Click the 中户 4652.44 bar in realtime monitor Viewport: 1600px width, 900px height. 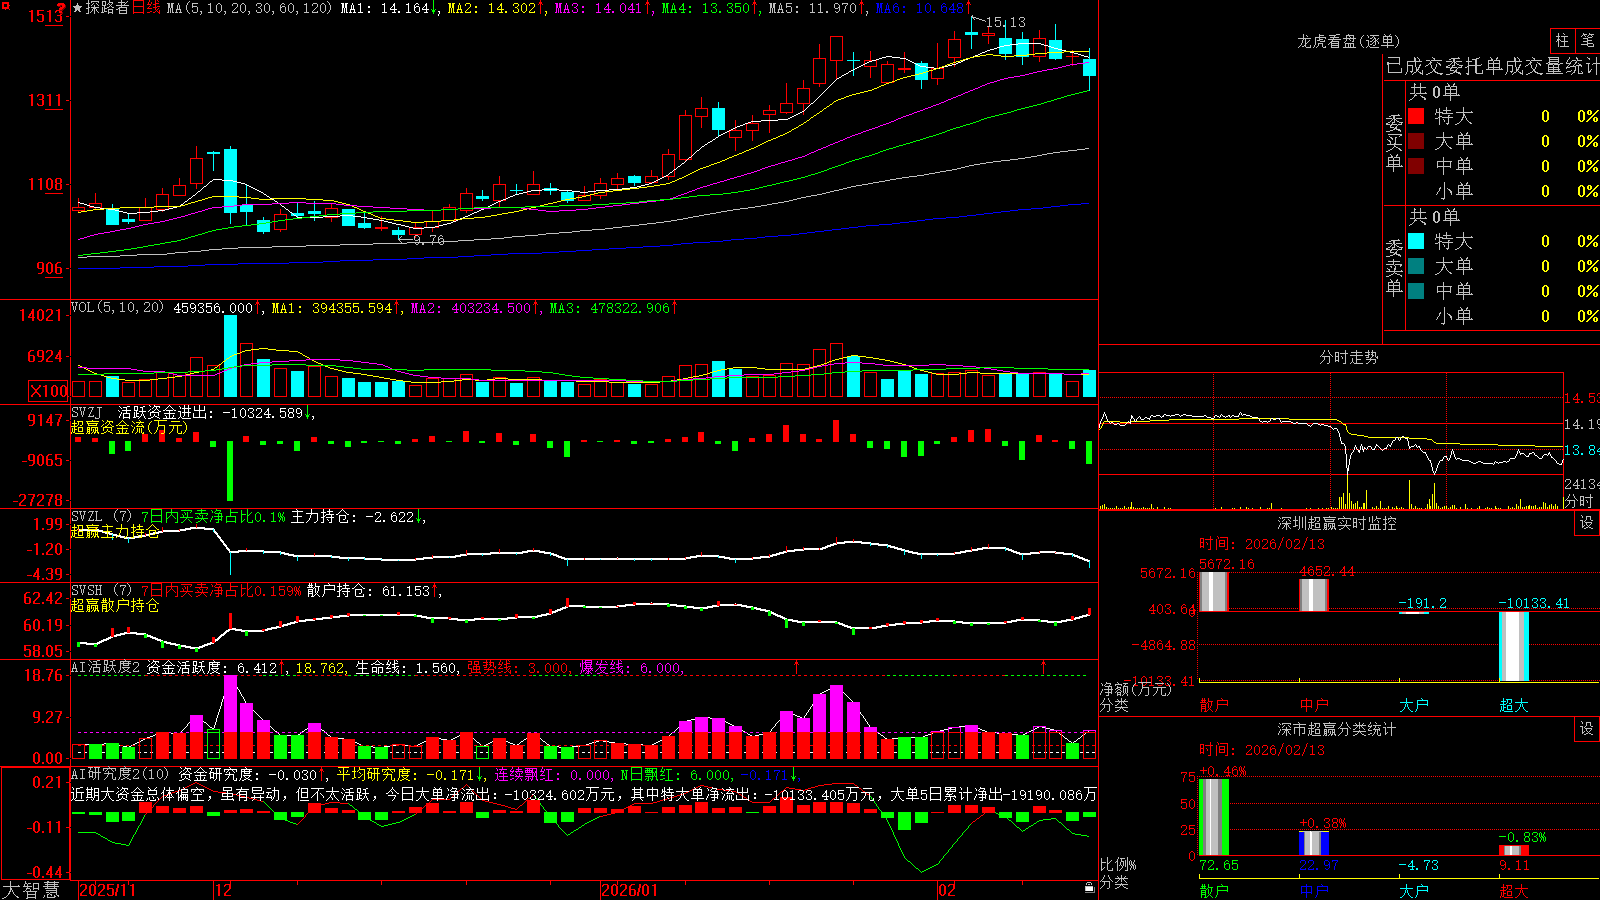(x=1313, y=595)
